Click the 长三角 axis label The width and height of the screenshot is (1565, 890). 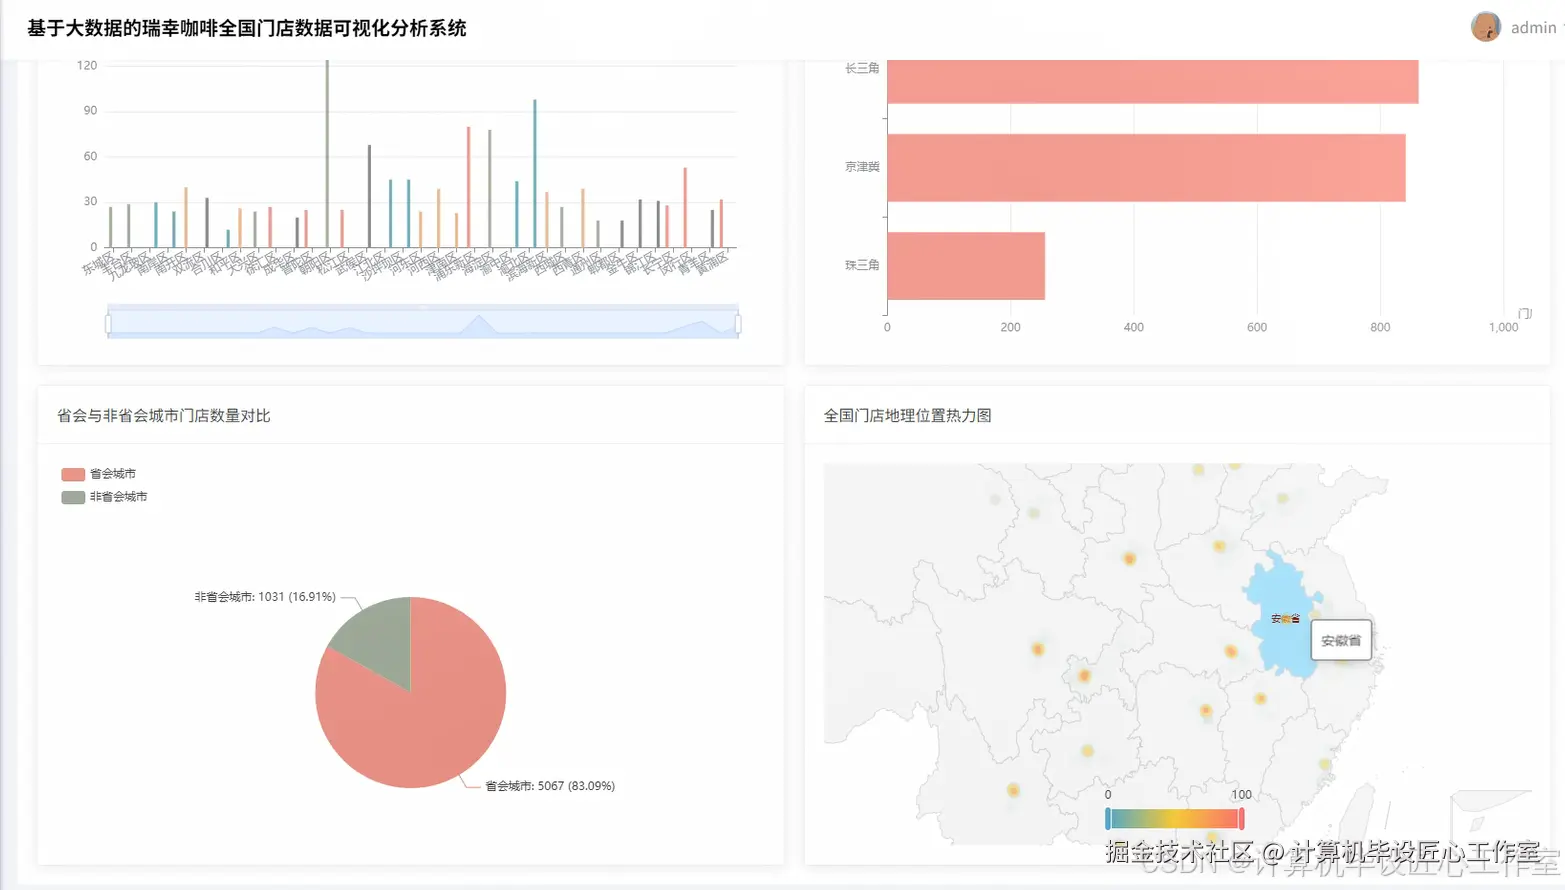click(x=862, y=68)
